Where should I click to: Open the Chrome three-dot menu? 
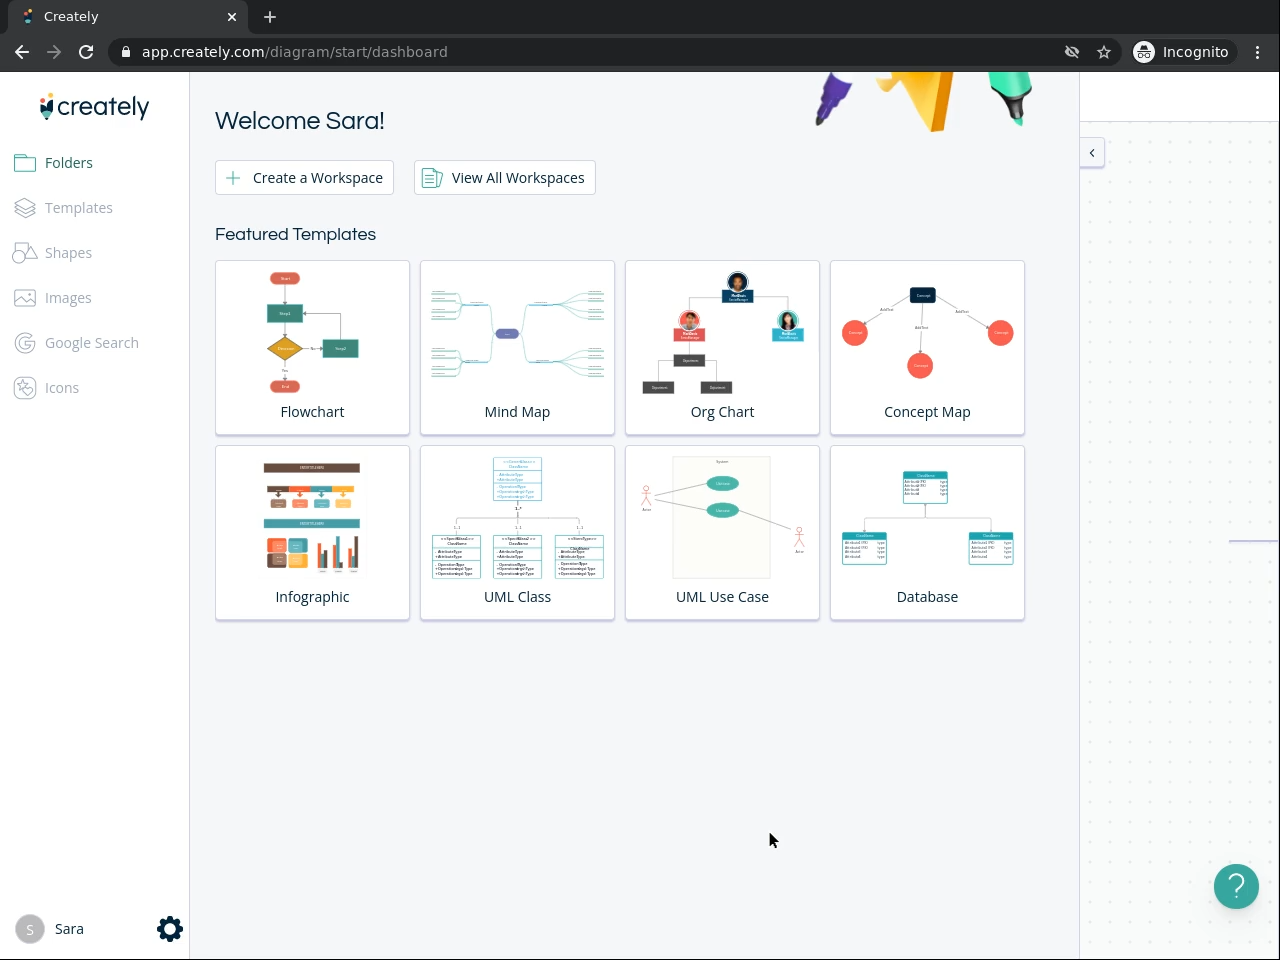coord(1258,52)
